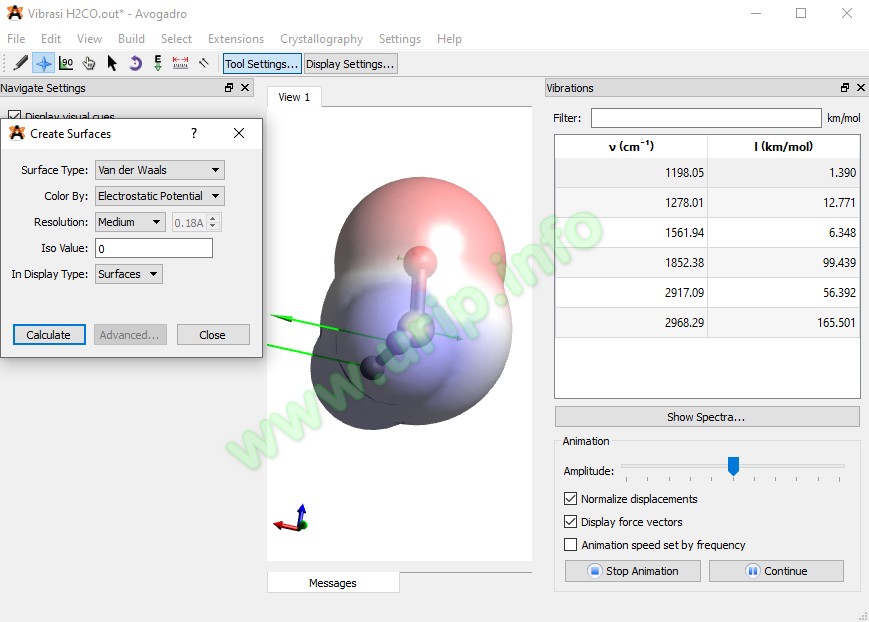869x622 pixels.
Task: Click the vibrations Filter input field
Action: point(706,118)
